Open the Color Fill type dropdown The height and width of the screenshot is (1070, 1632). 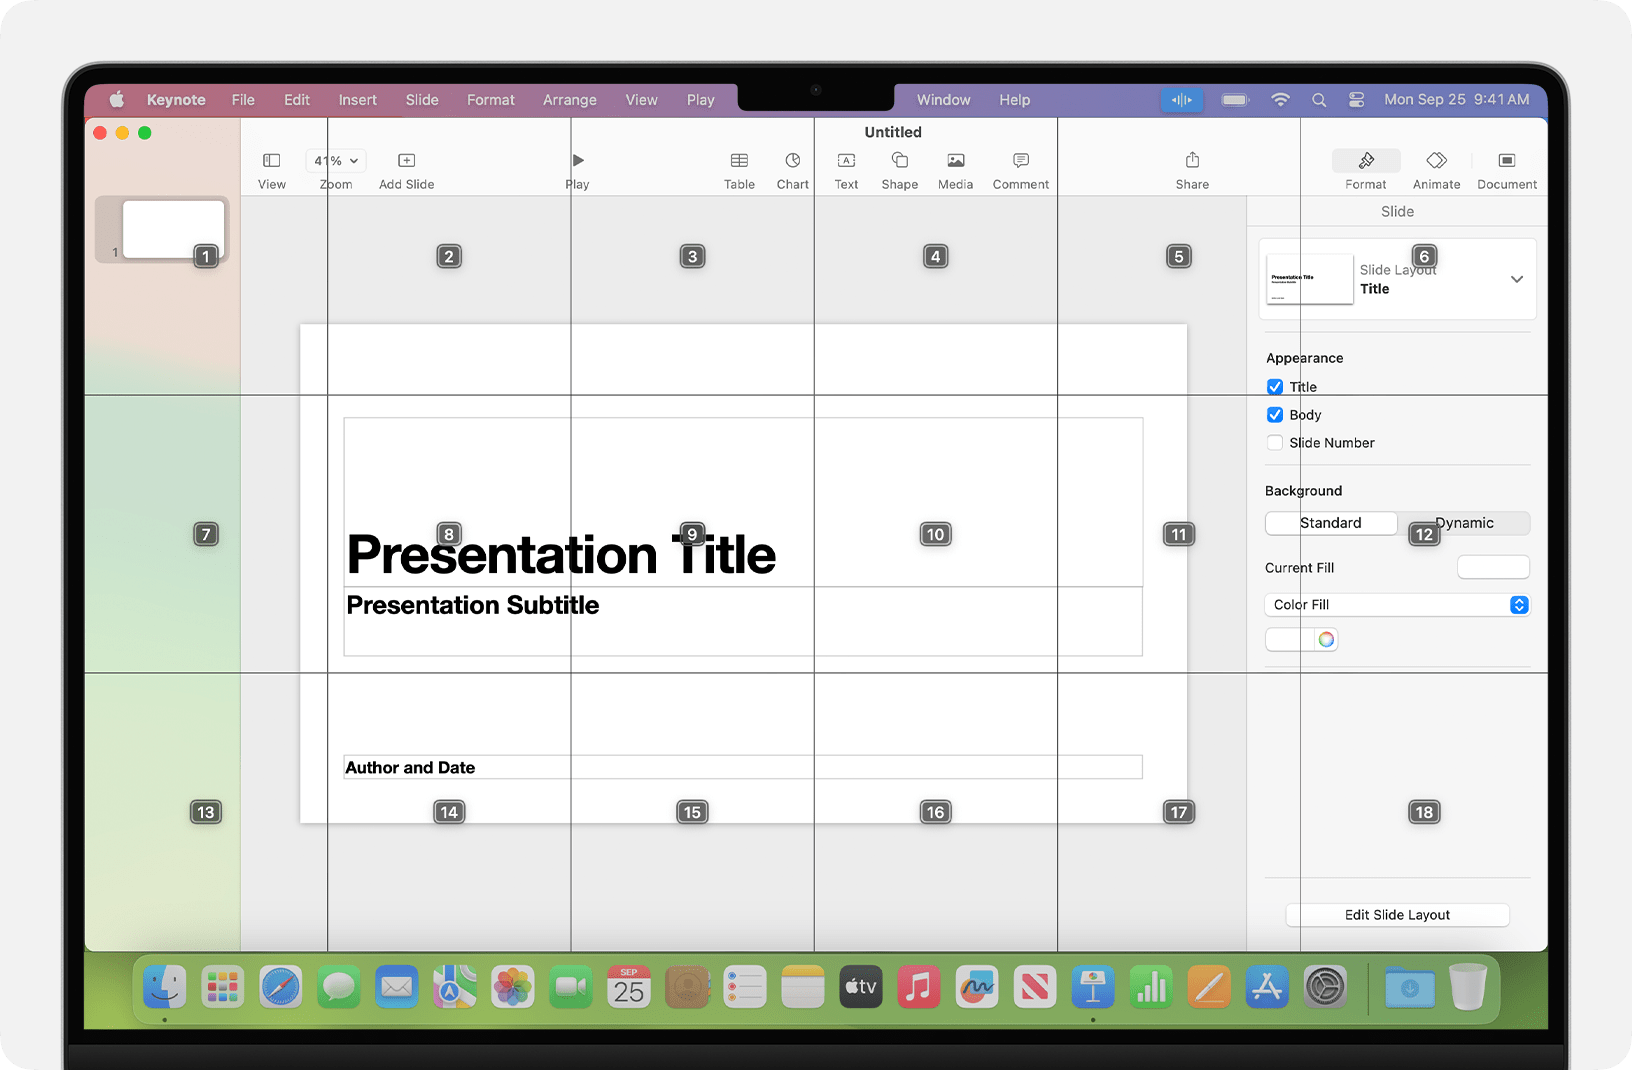click(x=1397, y=605)
